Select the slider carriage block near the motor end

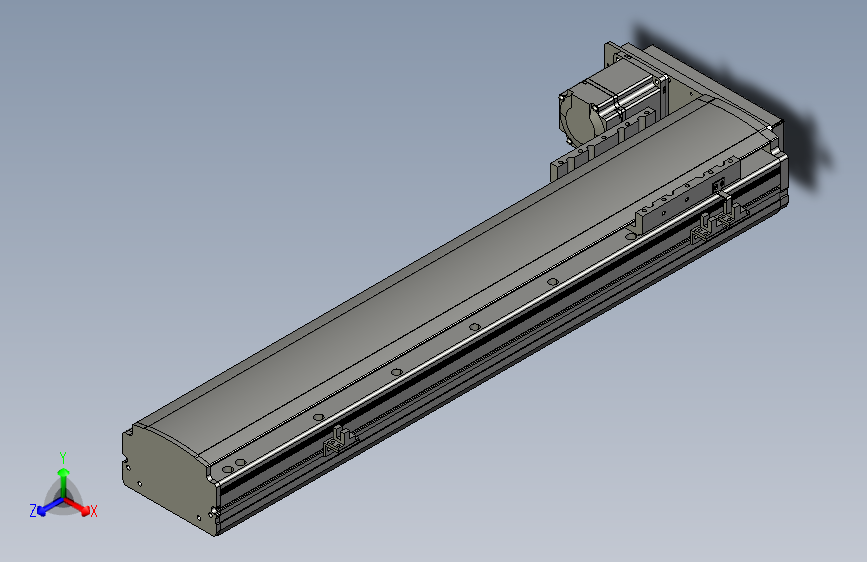[x=688, y=196]
